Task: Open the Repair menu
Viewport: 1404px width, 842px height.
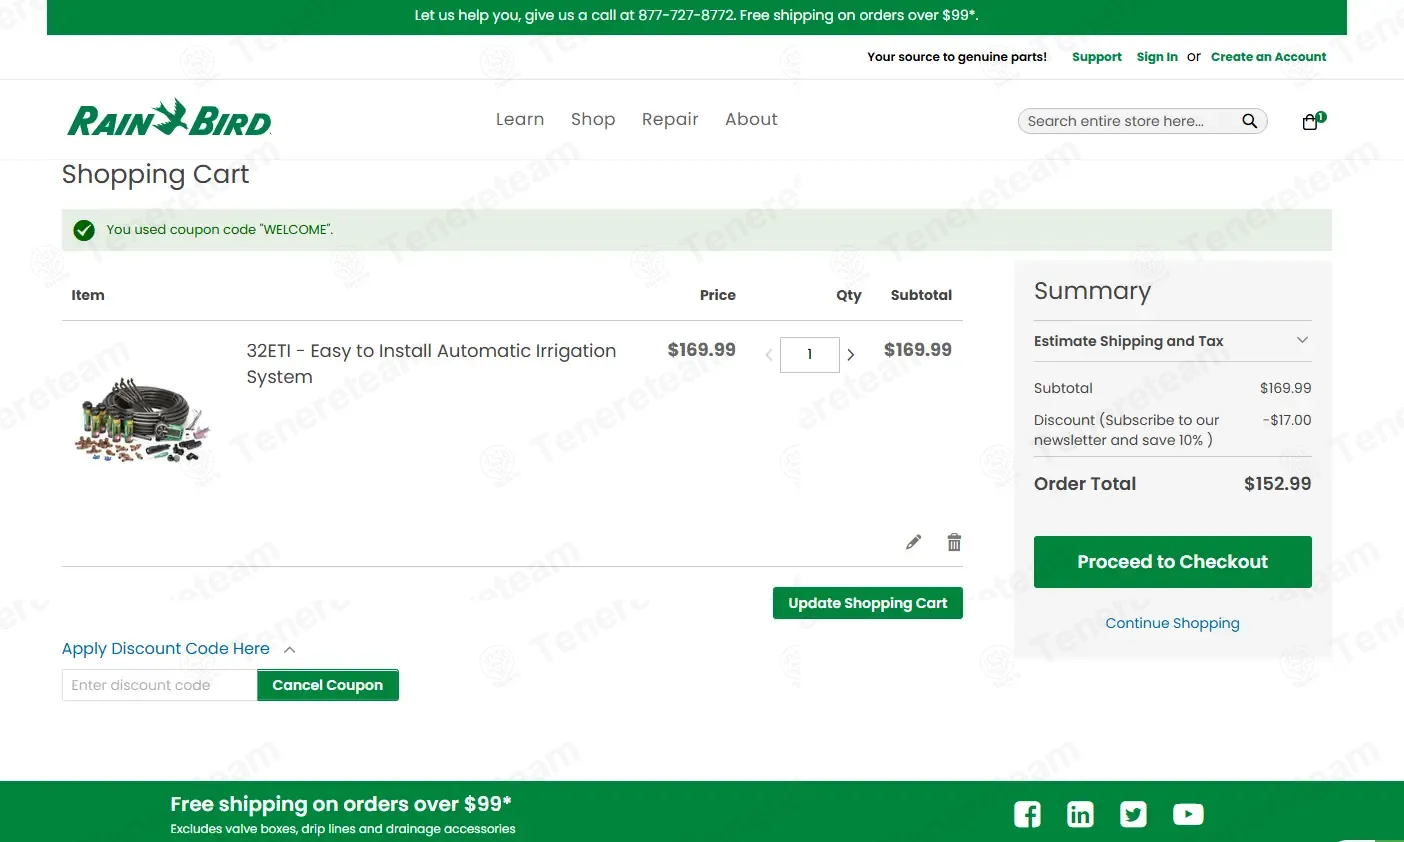Action: pos(670,119)
